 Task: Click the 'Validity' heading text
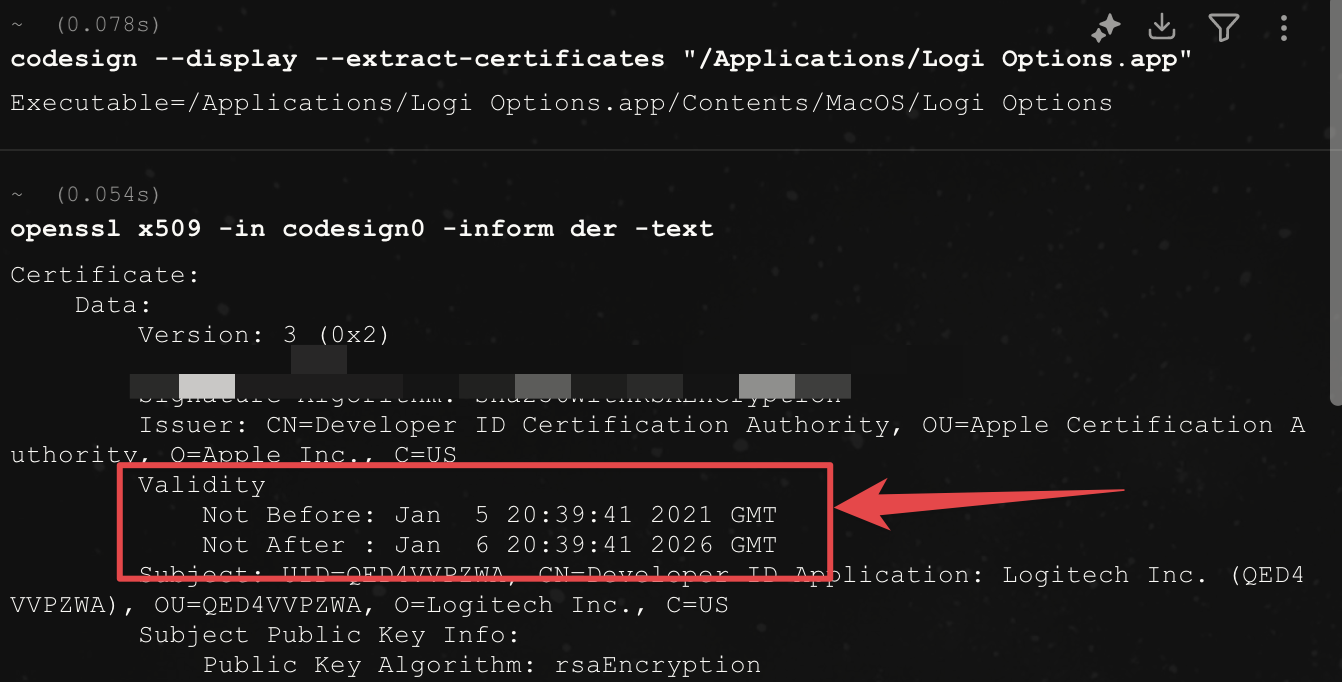pyautogui.click(x=202, y=485)
